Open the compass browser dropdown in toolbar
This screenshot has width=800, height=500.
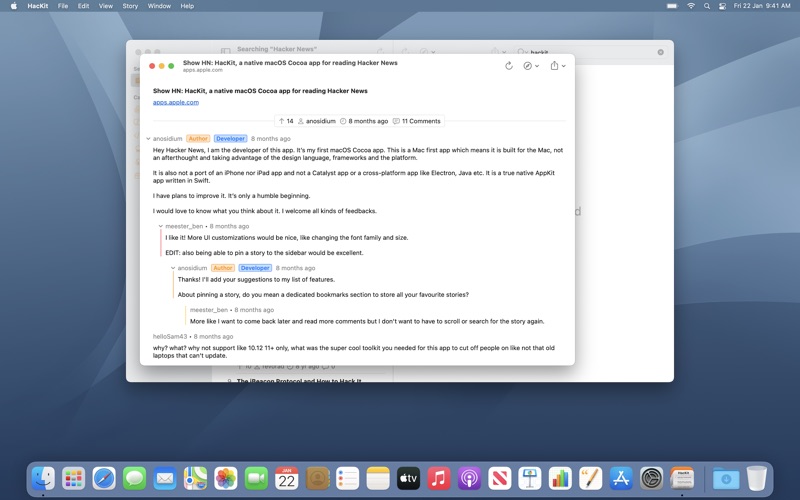pyautogui.click(x=531, y=66)
